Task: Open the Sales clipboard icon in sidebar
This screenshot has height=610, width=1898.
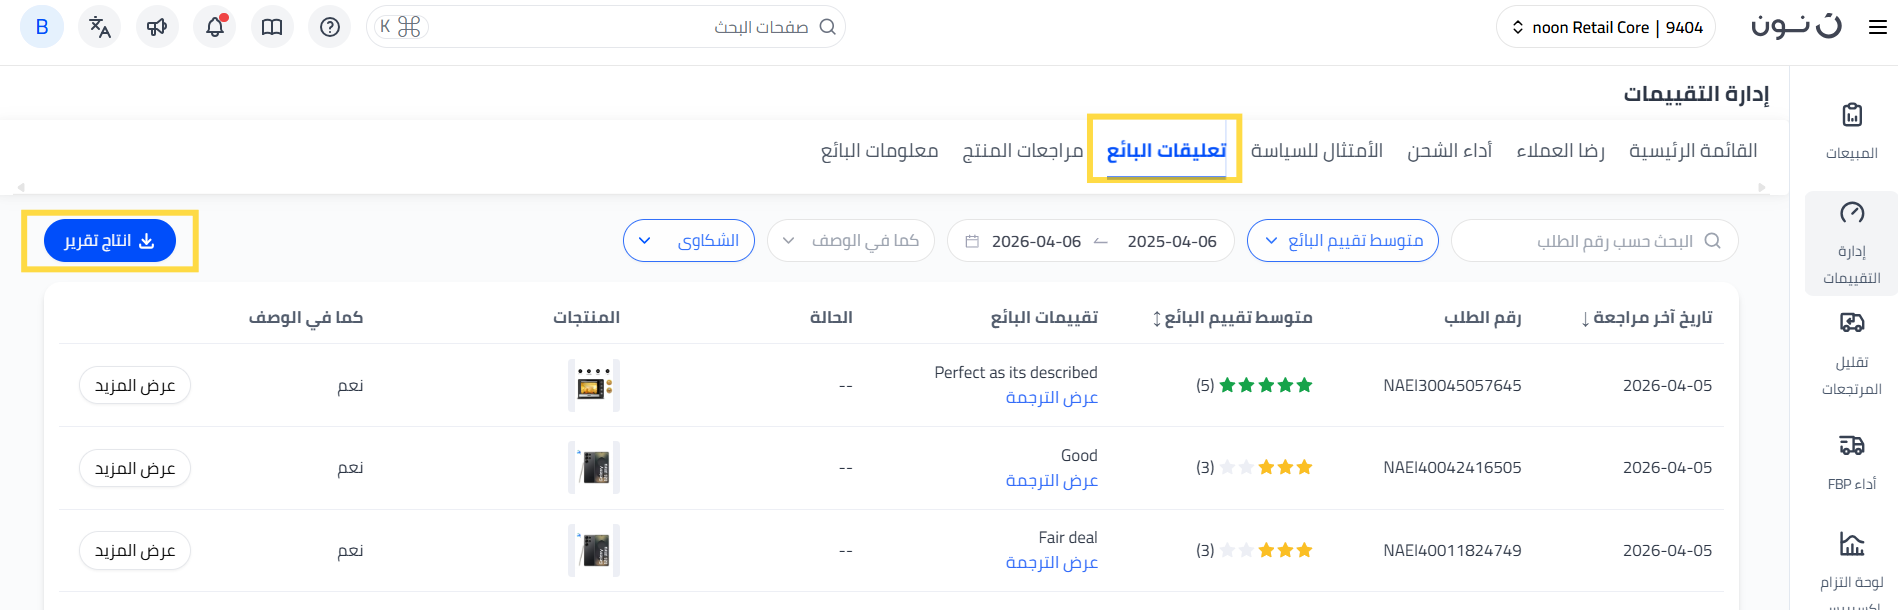Action: coord(1852,116)
